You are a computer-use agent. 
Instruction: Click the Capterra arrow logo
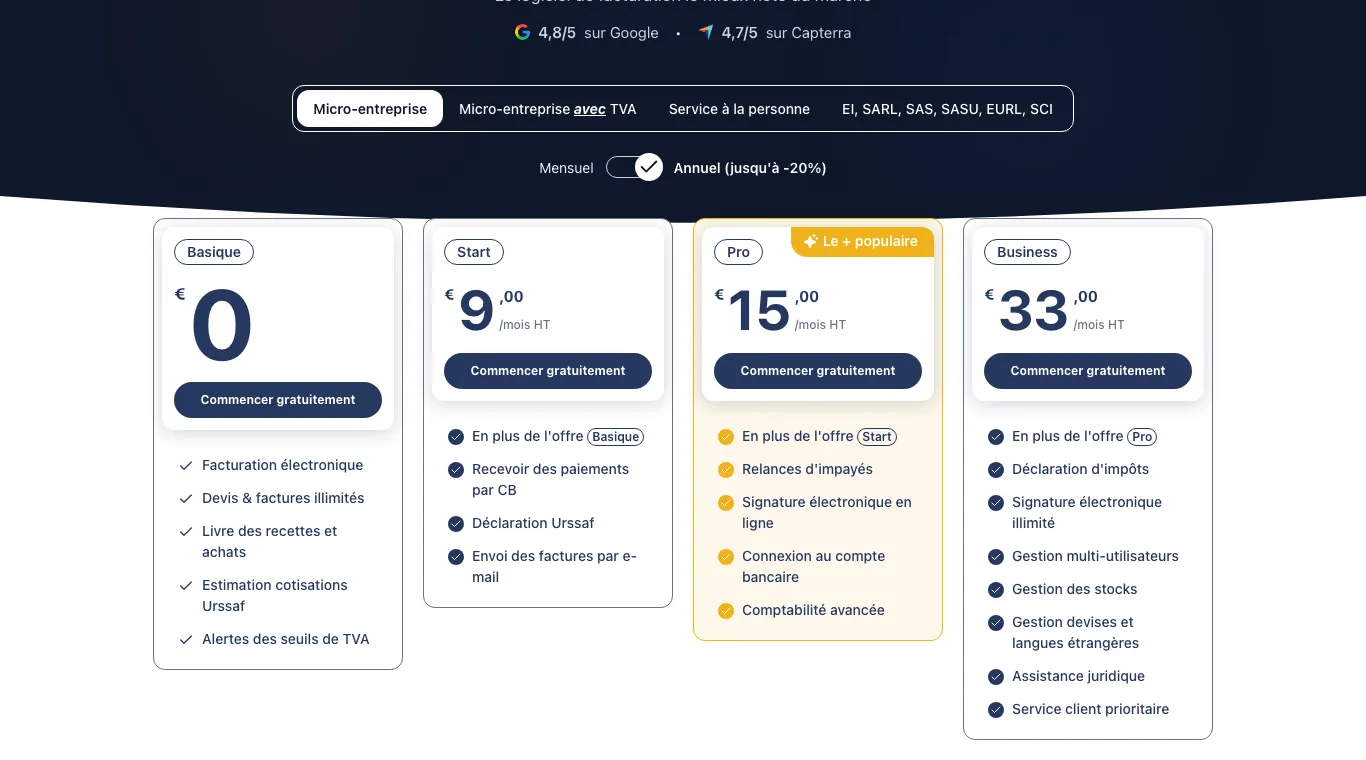point(706,32)
